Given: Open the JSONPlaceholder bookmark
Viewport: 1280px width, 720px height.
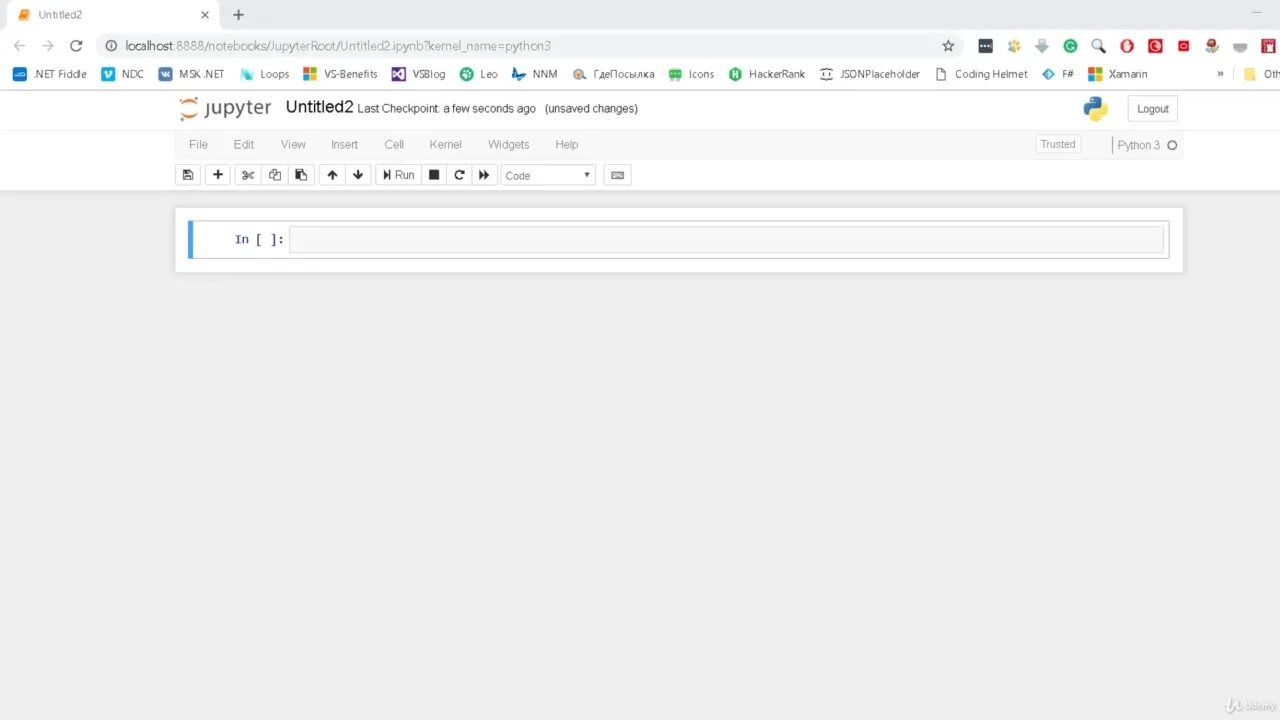Looking at the screenshot, I should (x=869, y=74).
